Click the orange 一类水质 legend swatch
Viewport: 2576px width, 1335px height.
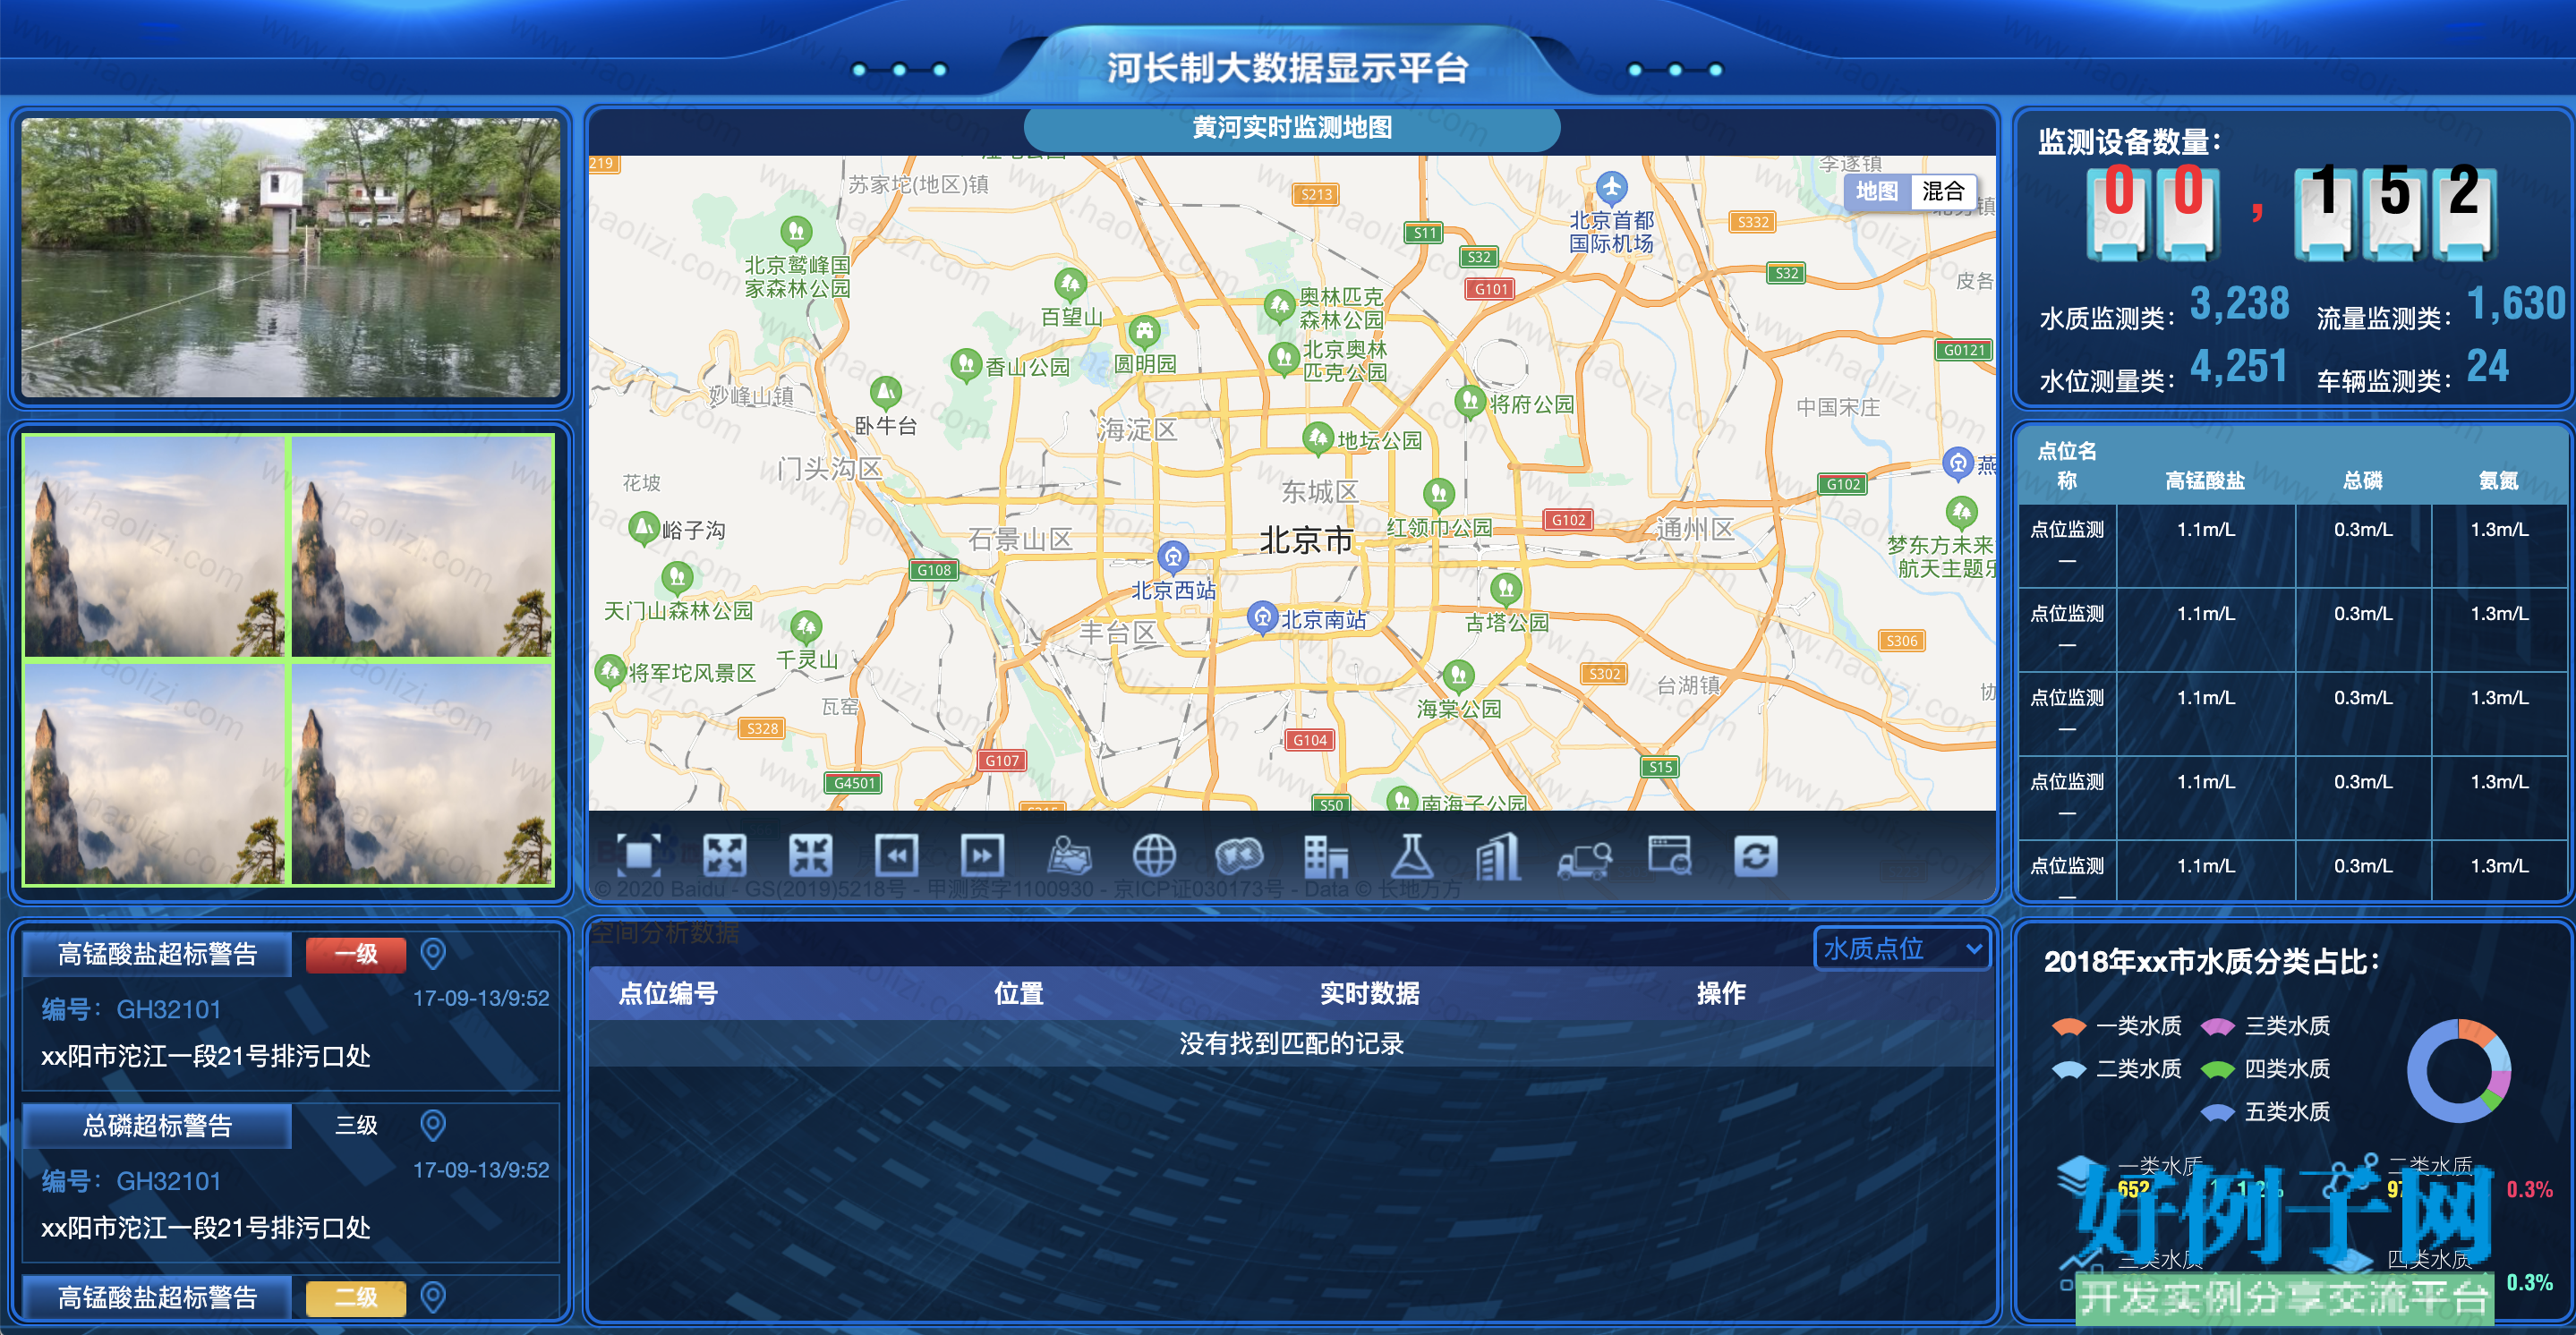point(2068,1027)
